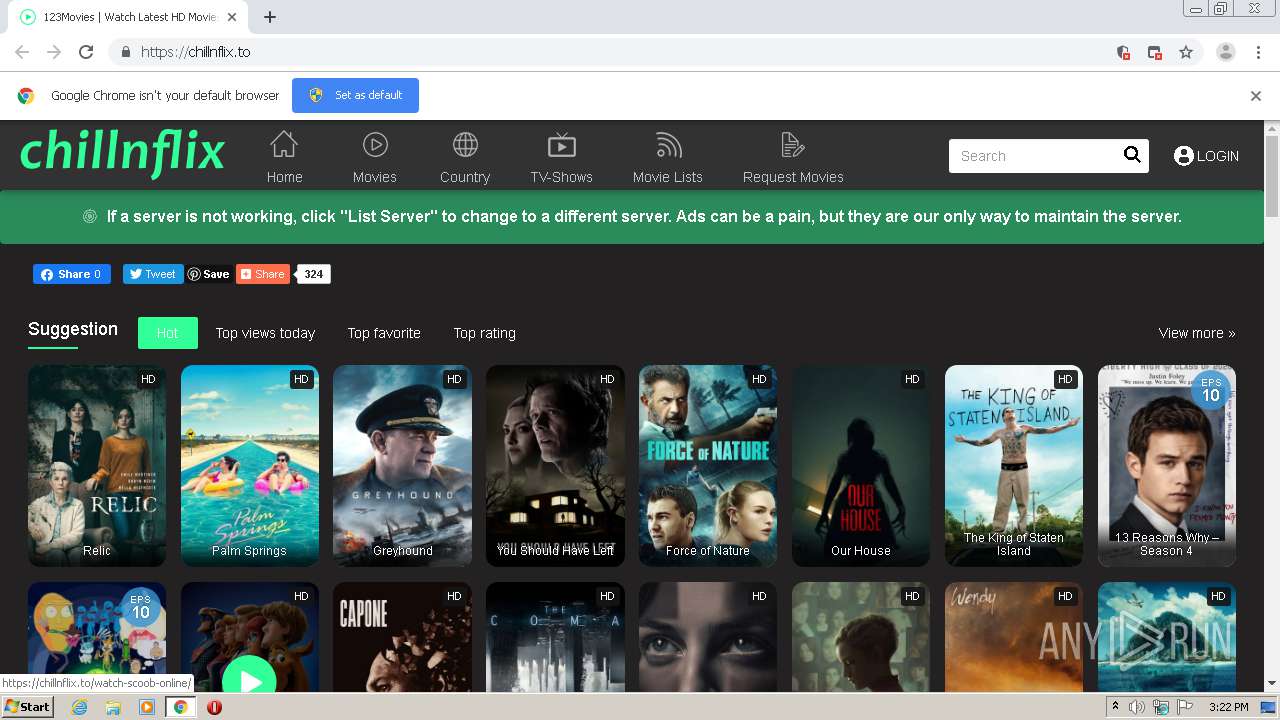This screenshot has height=720, width=1280.
Task: Switch to Top rating tab
Action: [x=484, y=333]
